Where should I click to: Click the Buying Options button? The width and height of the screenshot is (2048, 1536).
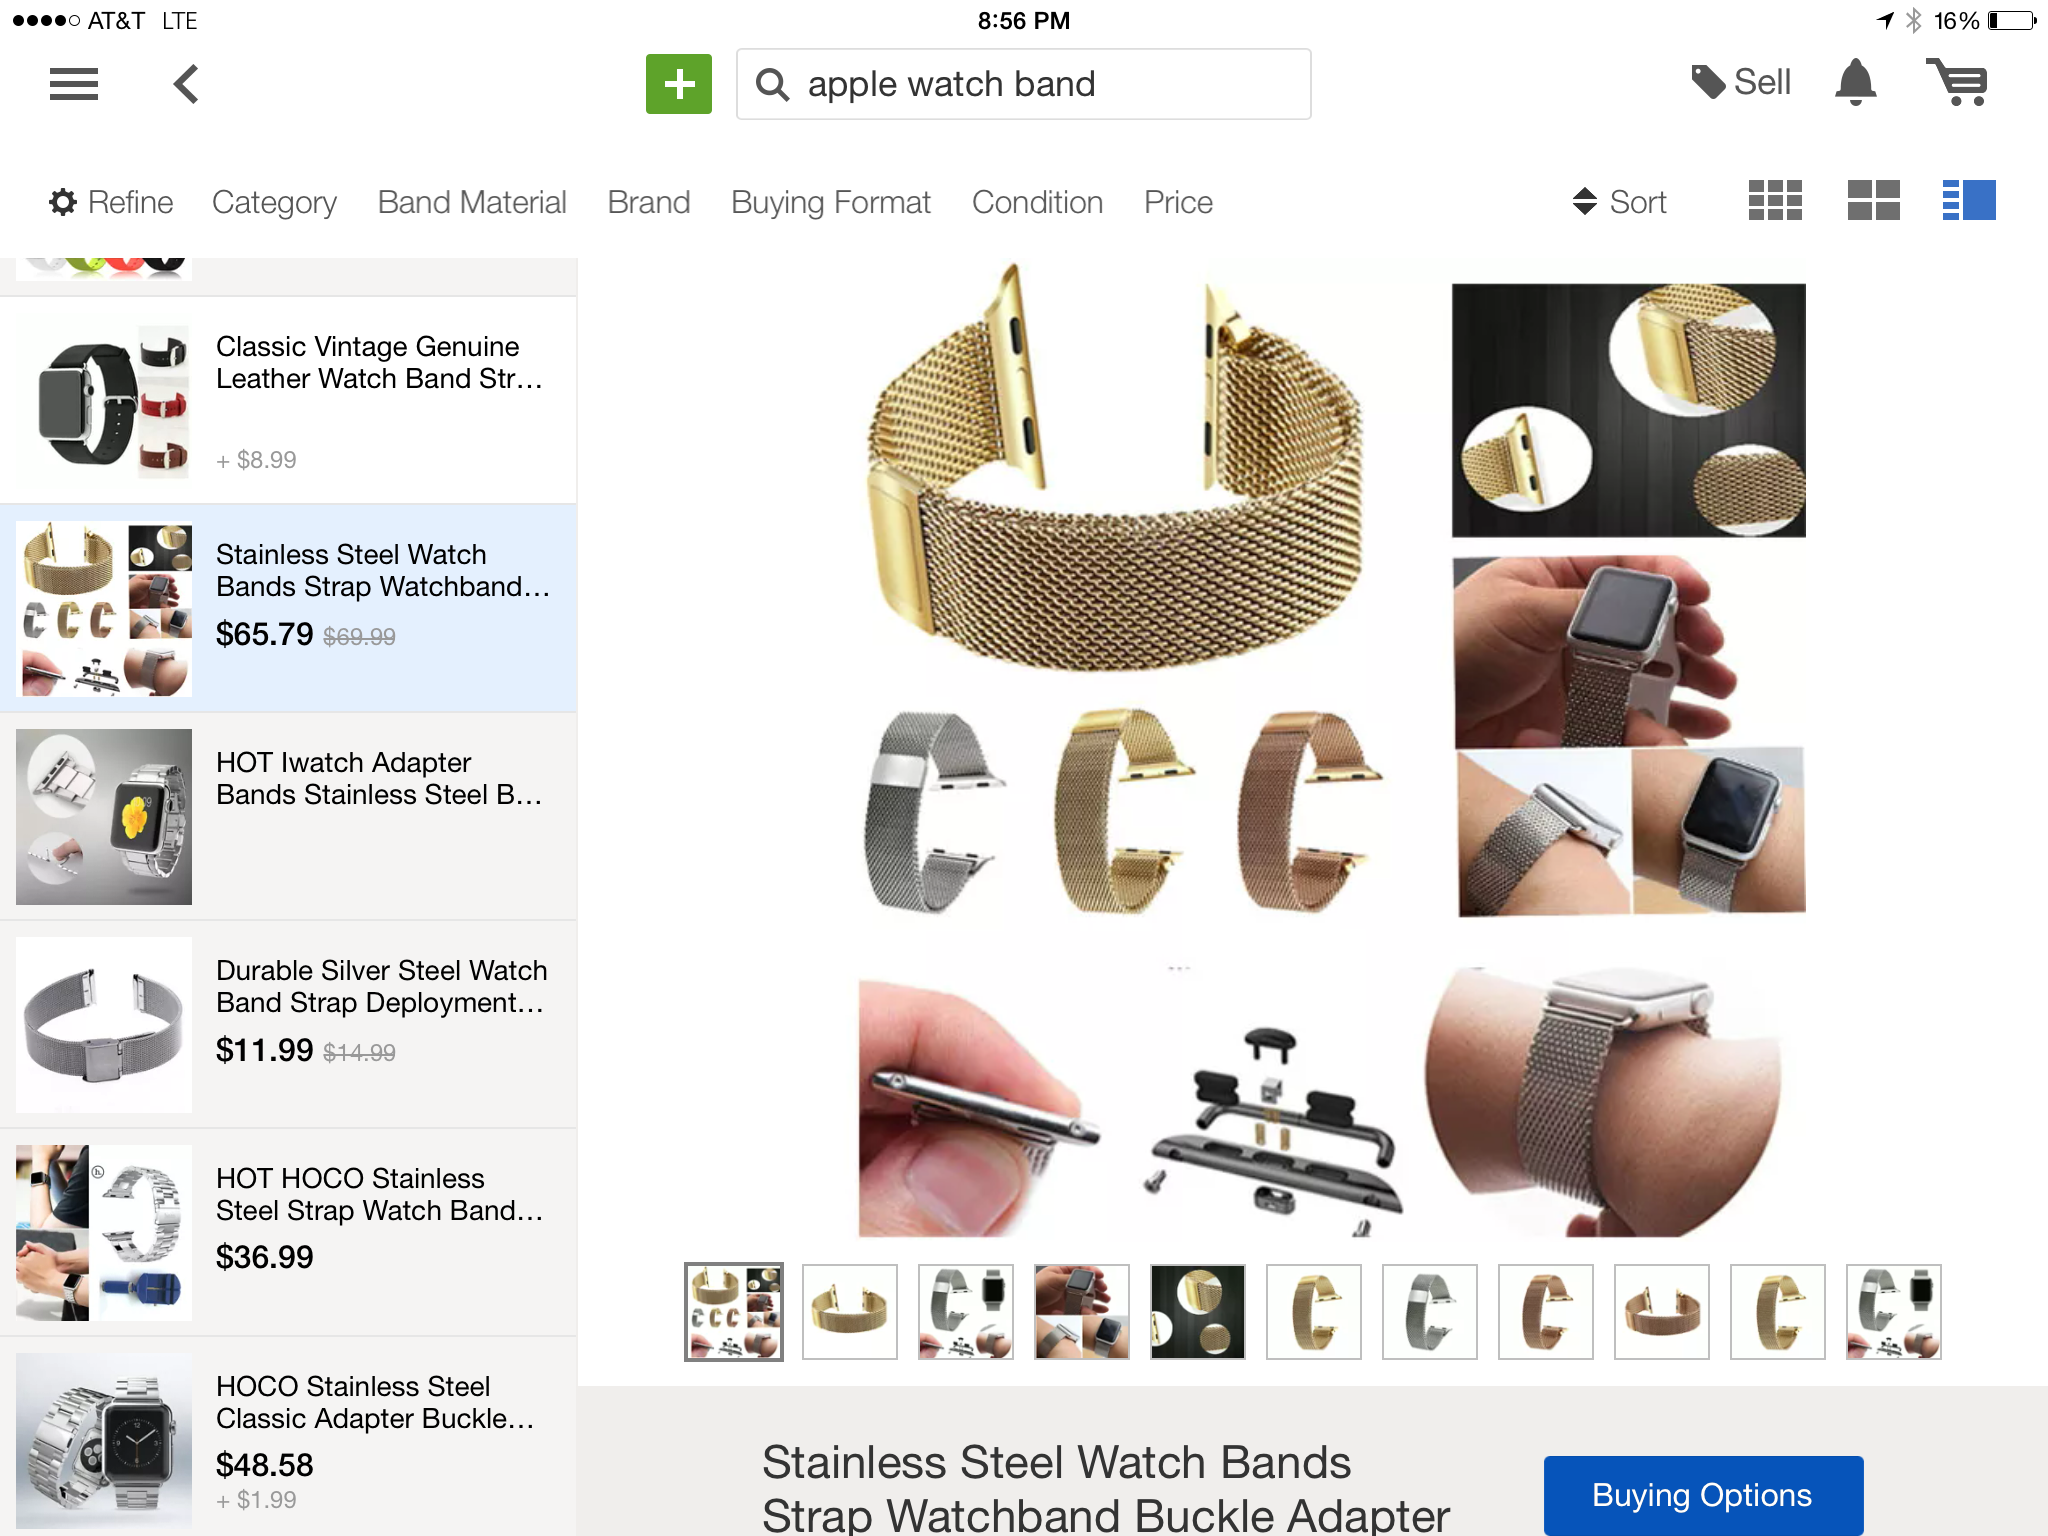tap(1703, 1495)
